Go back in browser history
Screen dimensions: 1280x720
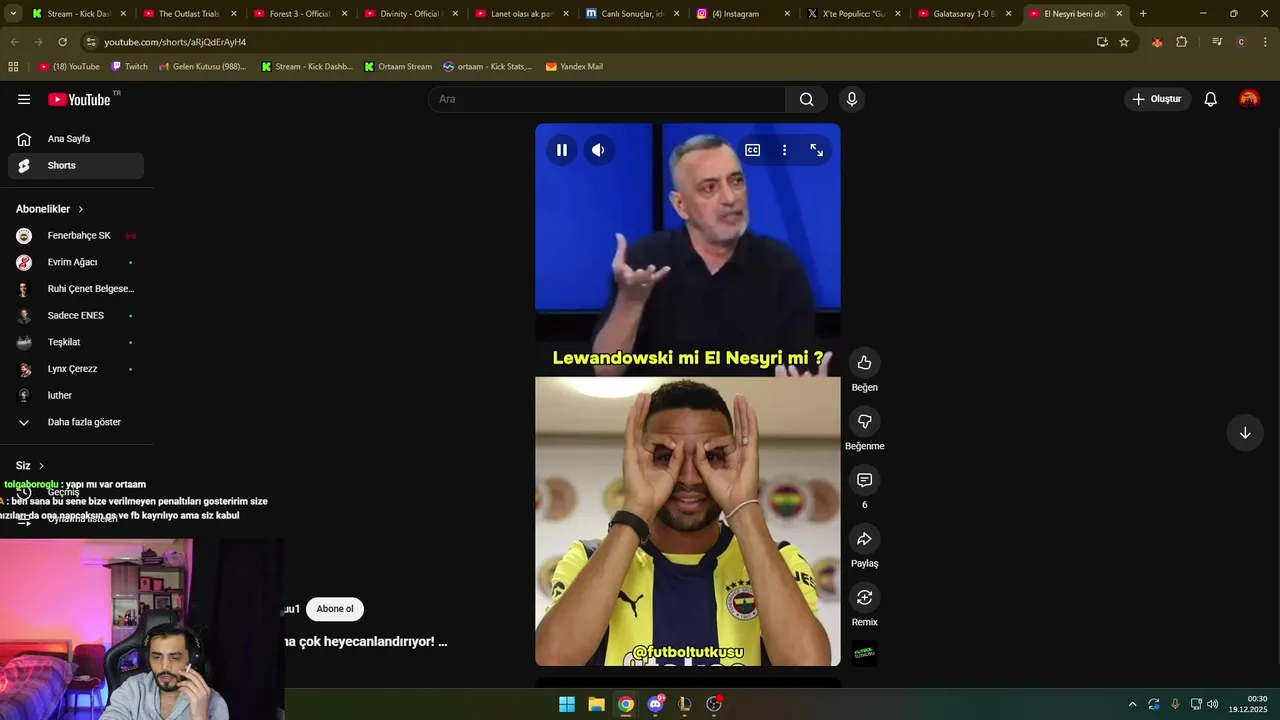(x=14, y=42)
